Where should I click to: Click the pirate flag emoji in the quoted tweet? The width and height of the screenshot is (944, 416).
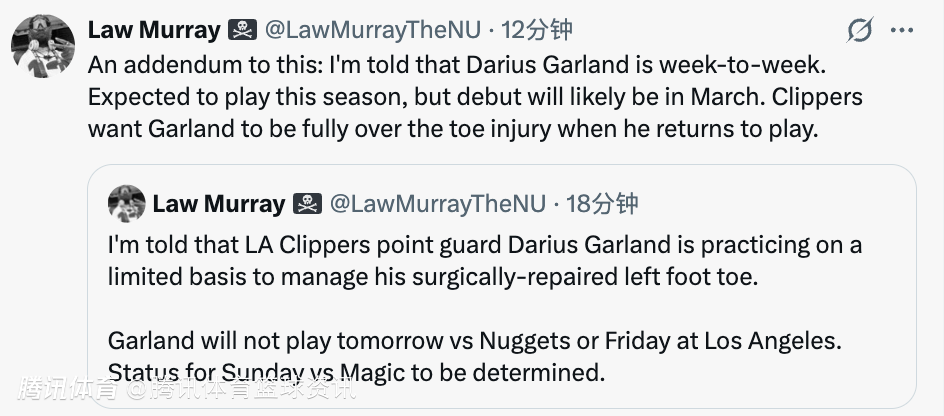click(x=307, y=205)
